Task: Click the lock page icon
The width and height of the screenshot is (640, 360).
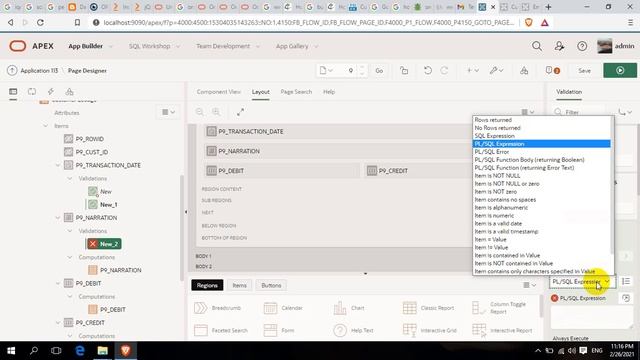Action: [x=404, y=71]
